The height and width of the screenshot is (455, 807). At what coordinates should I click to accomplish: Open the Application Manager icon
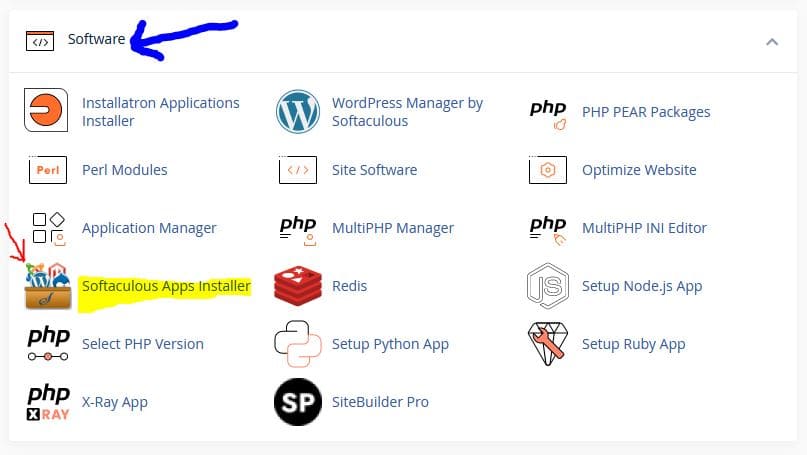pos(48,228)
